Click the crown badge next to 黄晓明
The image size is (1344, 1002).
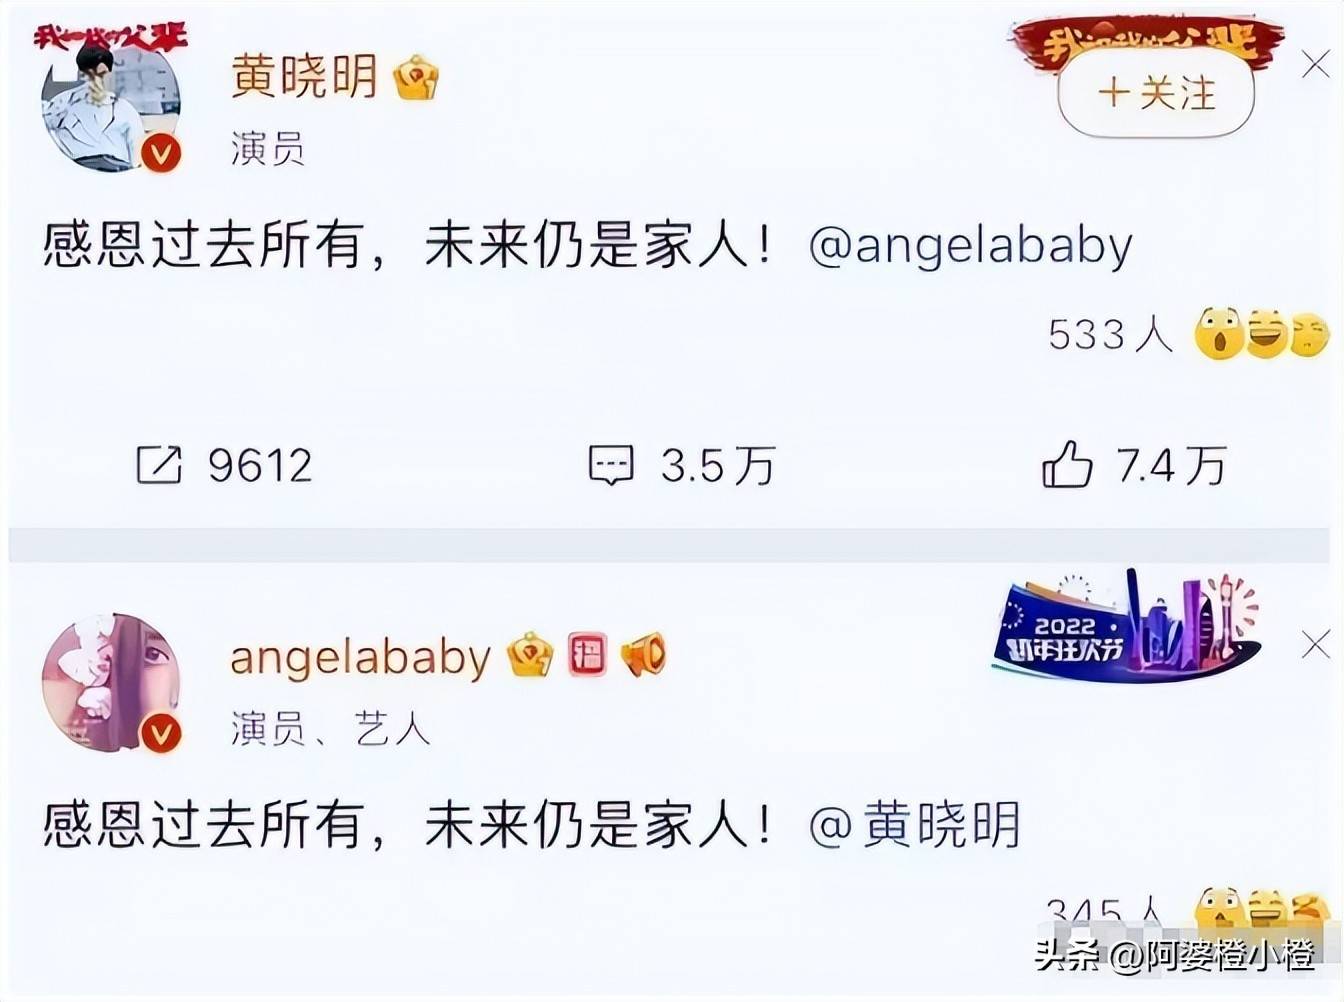[x=416, y=77]
